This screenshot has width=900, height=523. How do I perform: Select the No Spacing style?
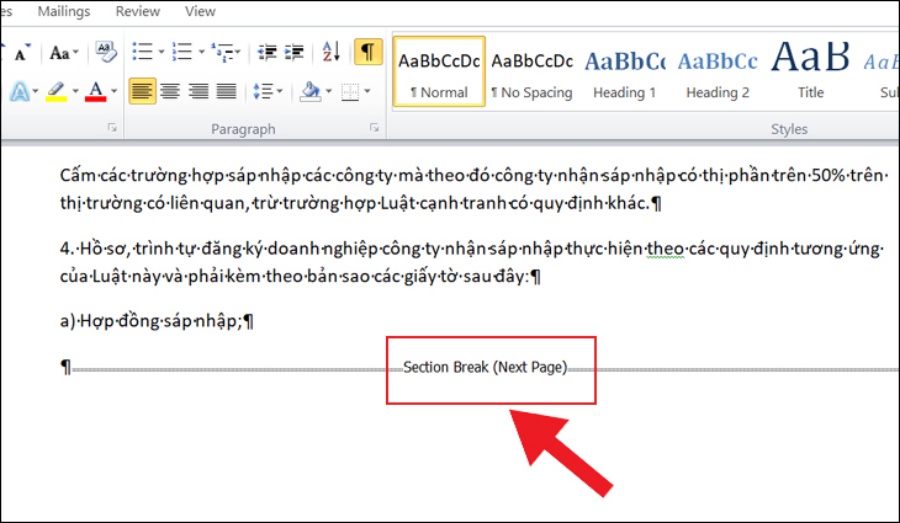coord(532,72)
